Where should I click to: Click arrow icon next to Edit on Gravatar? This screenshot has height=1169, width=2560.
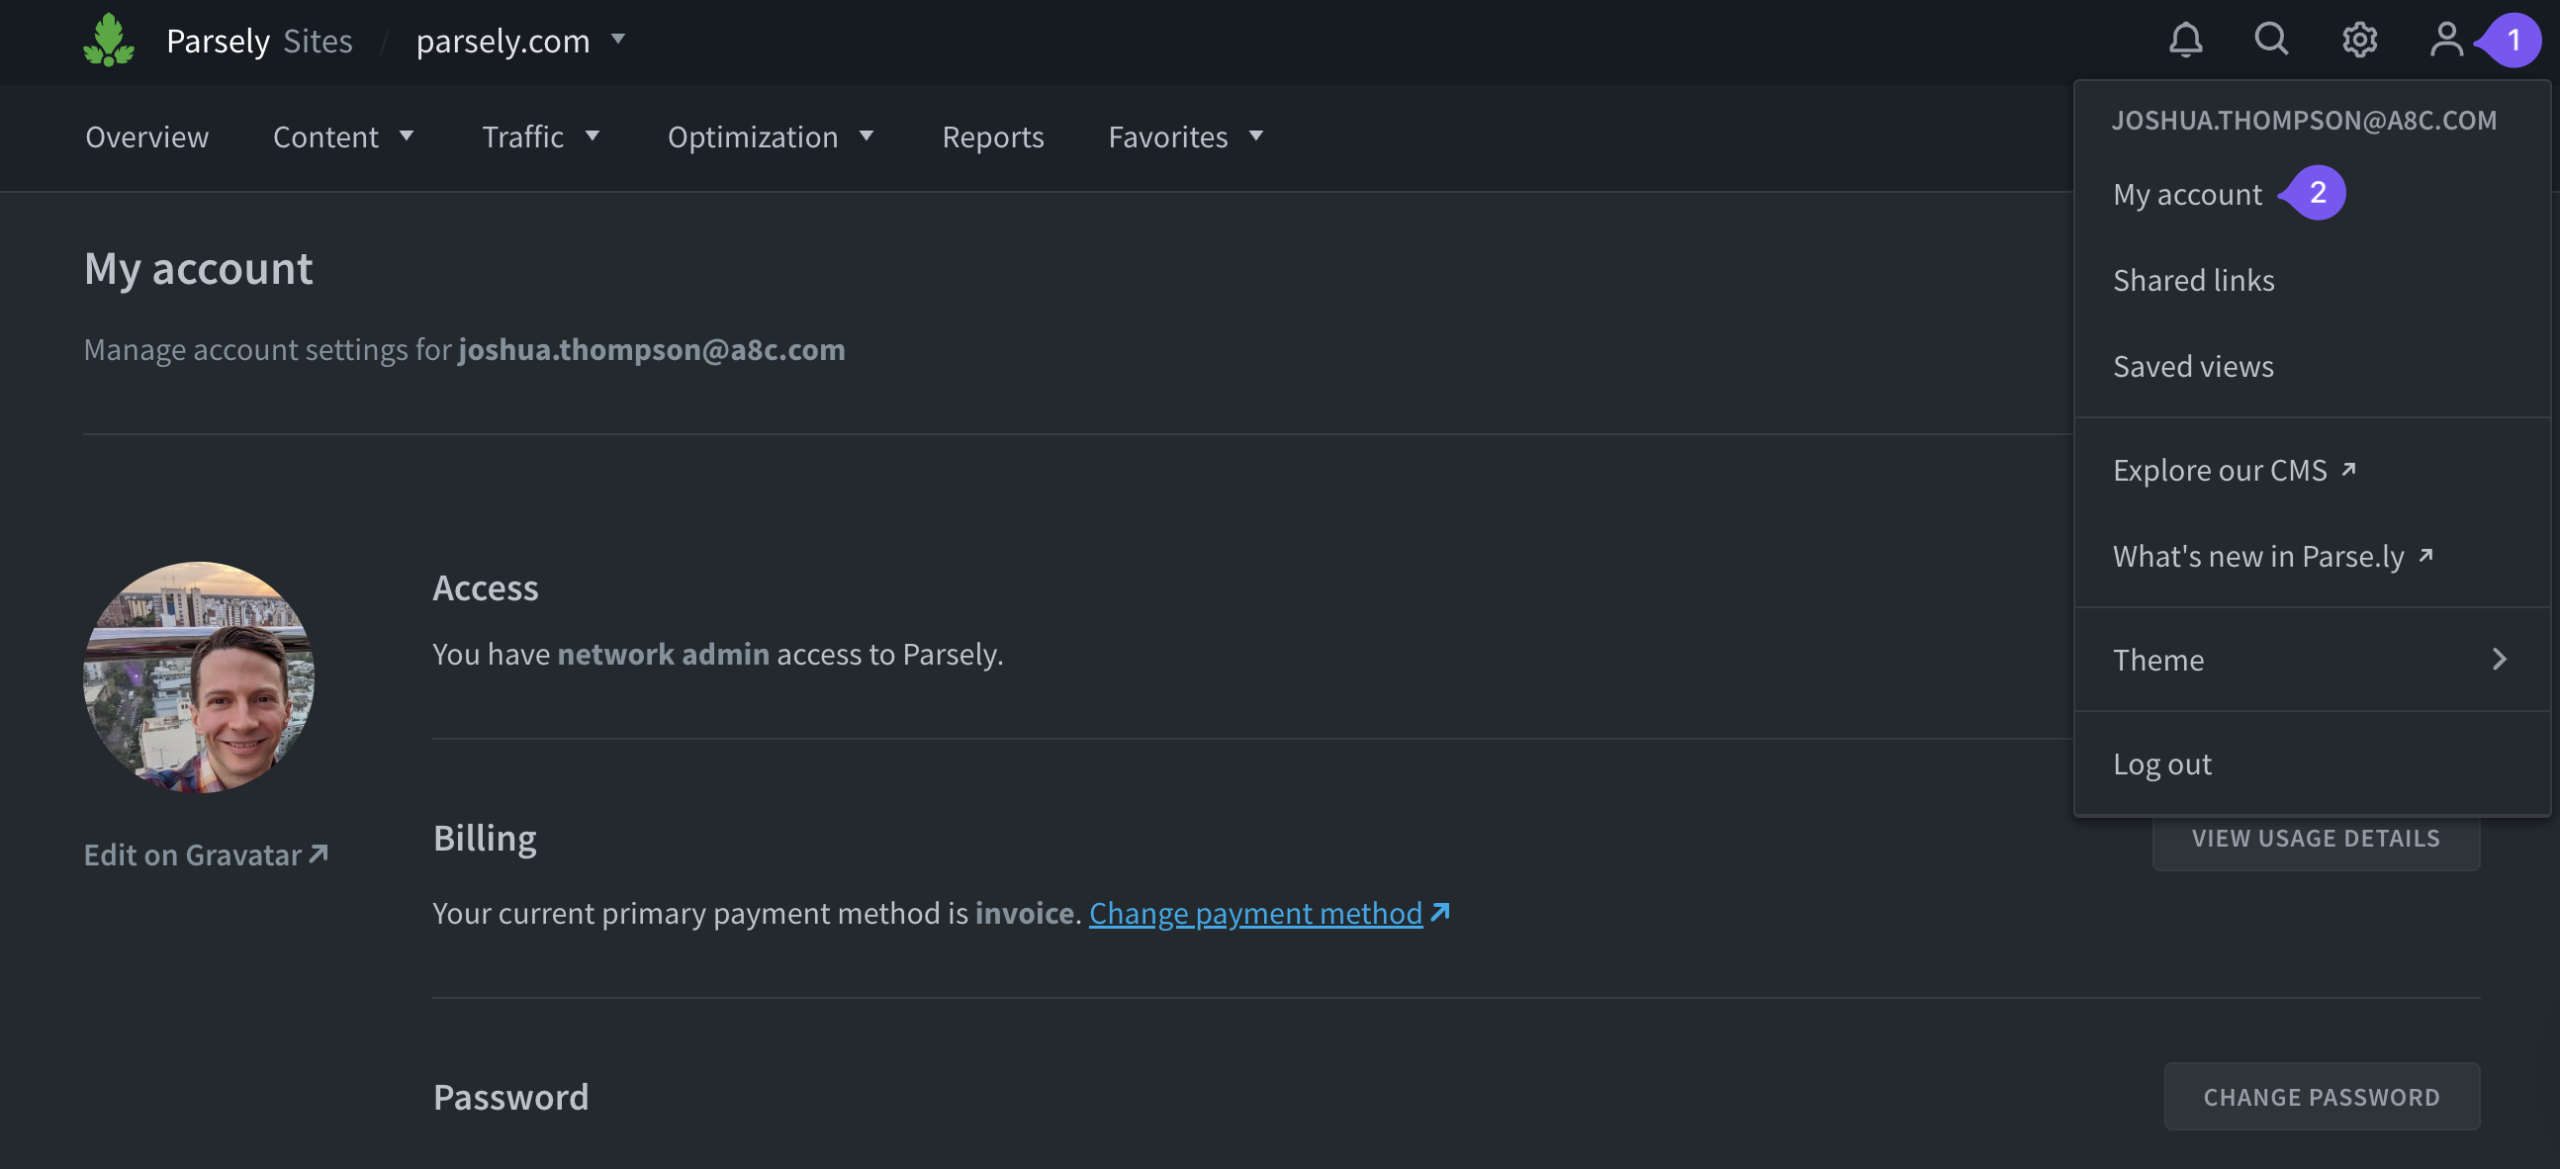tap(319, 854)
